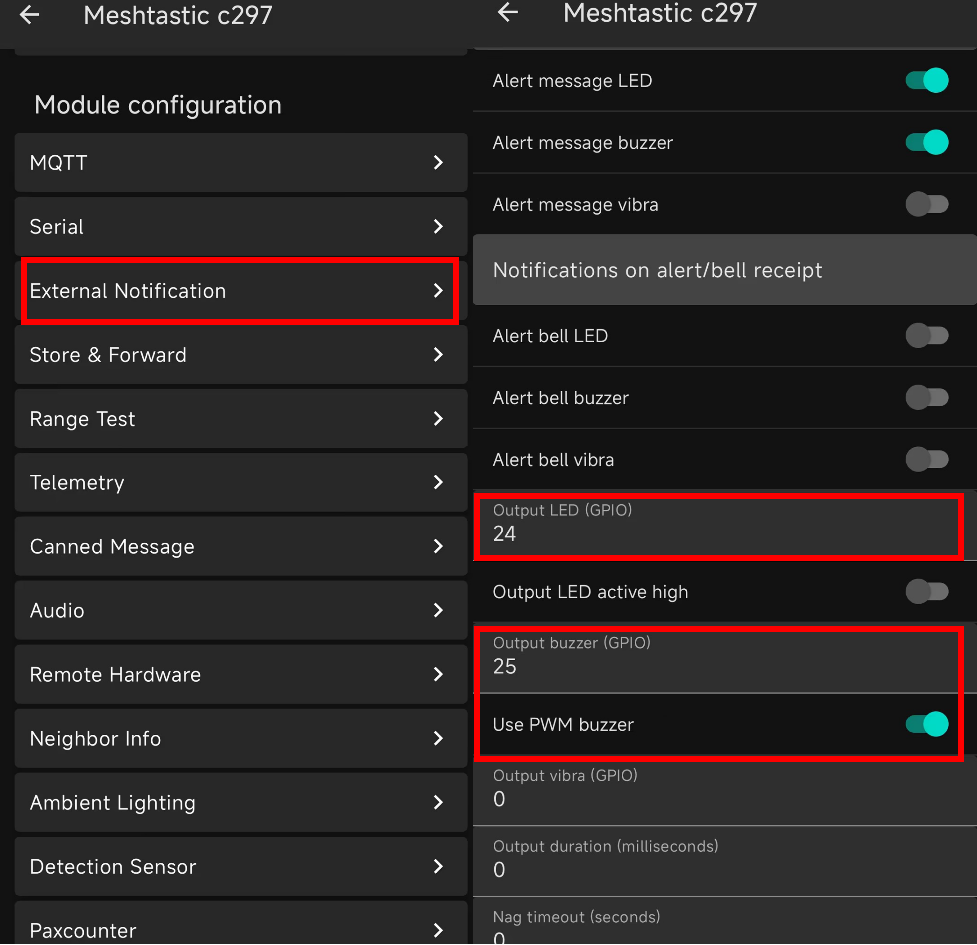Click right 'Meshtastic c297' title
Screen dimensions: 977x945
(x=660, y=13)
